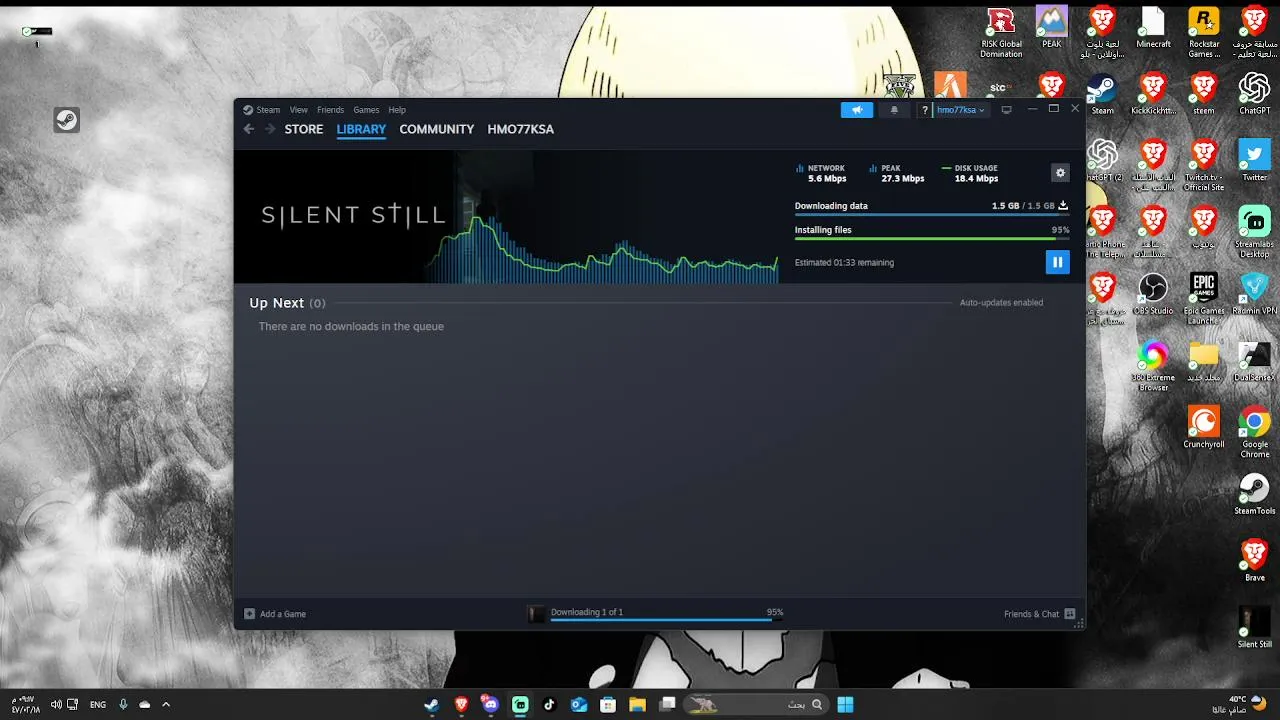Open Silent Still desktop shortcut

pyautogui.click(x=1254, y=627)
